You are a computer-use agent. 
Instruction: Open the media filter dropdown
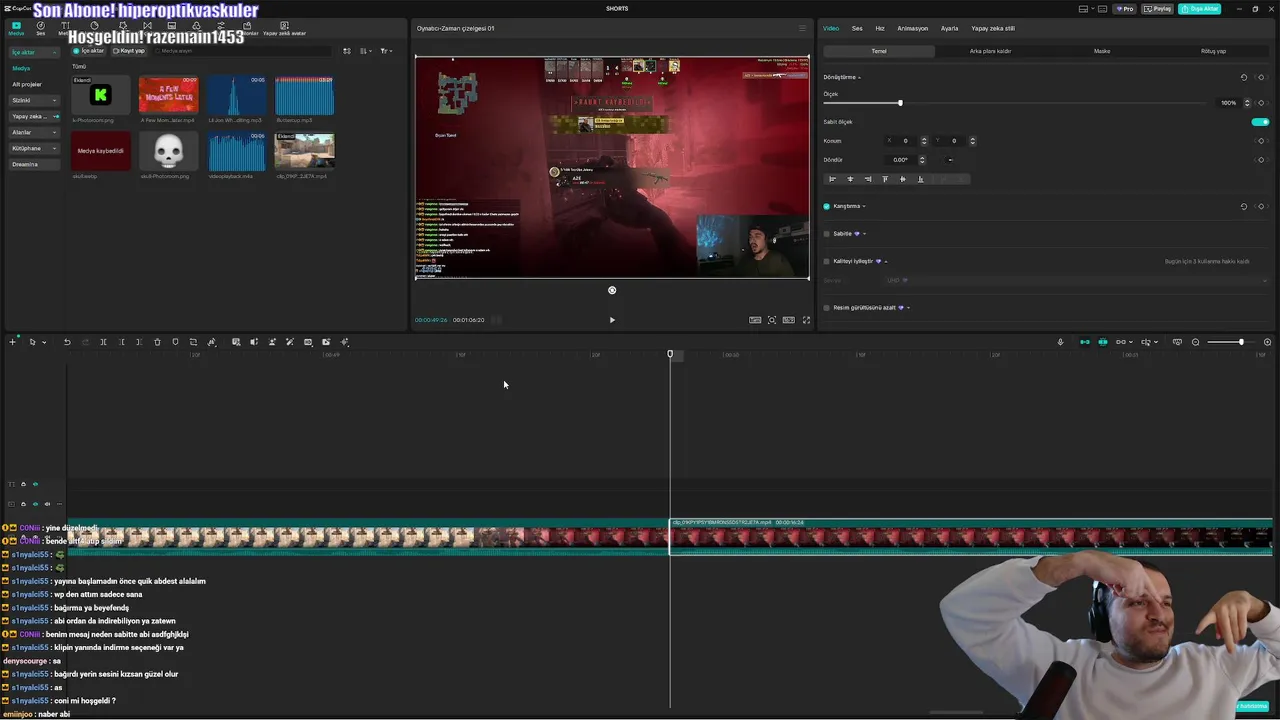(x=386, y=51)
